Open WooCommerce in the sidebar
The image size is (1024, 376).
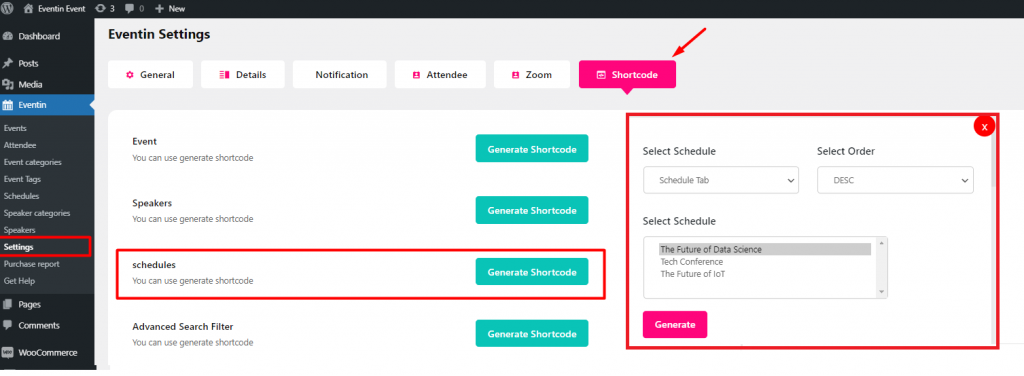(x=47, y=352)
